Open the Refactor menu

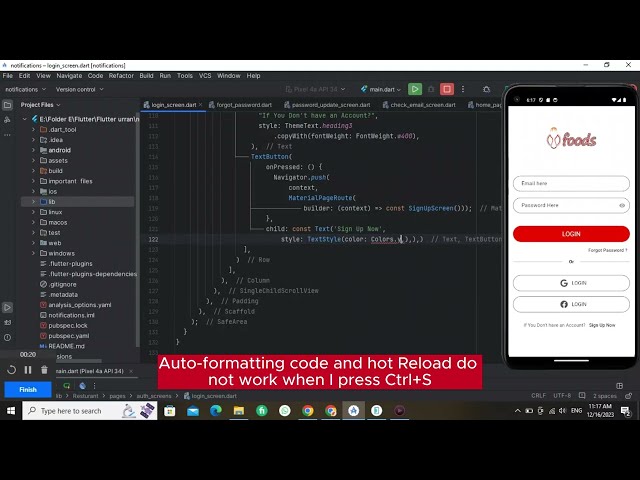(121, 76)
